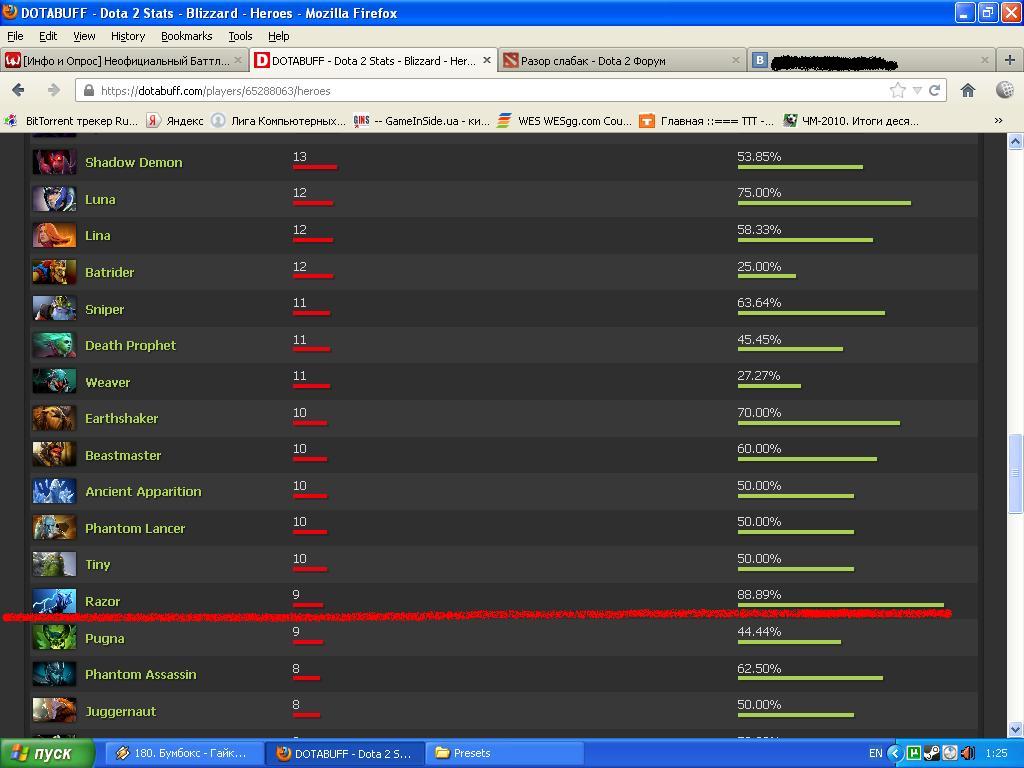This screenshot has width=1024, height=768.
Task: Open Ancient Apparition hero link
Action: (x=143, y=492)
